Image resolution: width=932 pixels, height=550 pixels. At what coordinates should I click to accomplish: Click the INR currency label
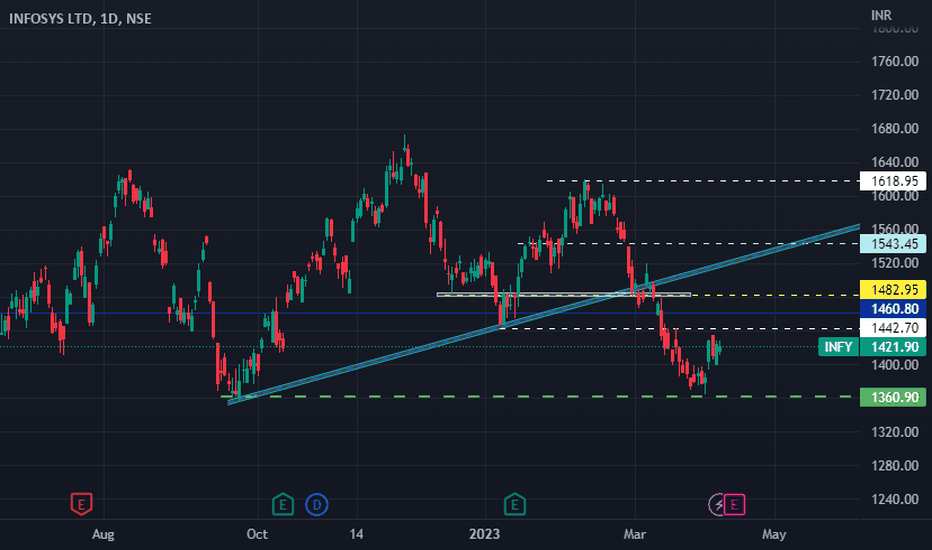coord(881,15)
